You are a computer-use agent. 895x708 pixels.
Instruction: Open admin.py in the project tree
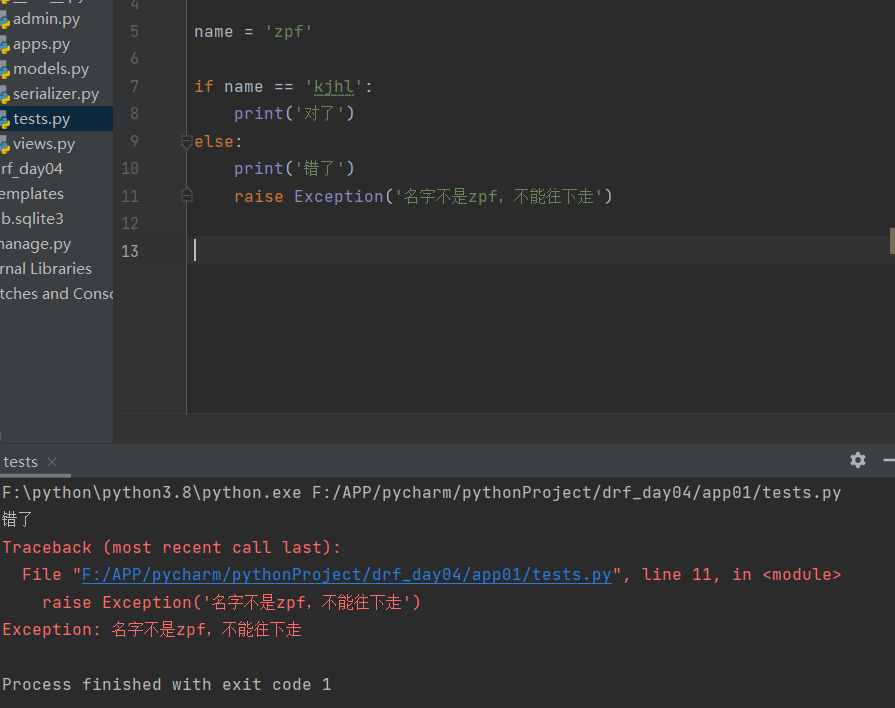(46, 19)
